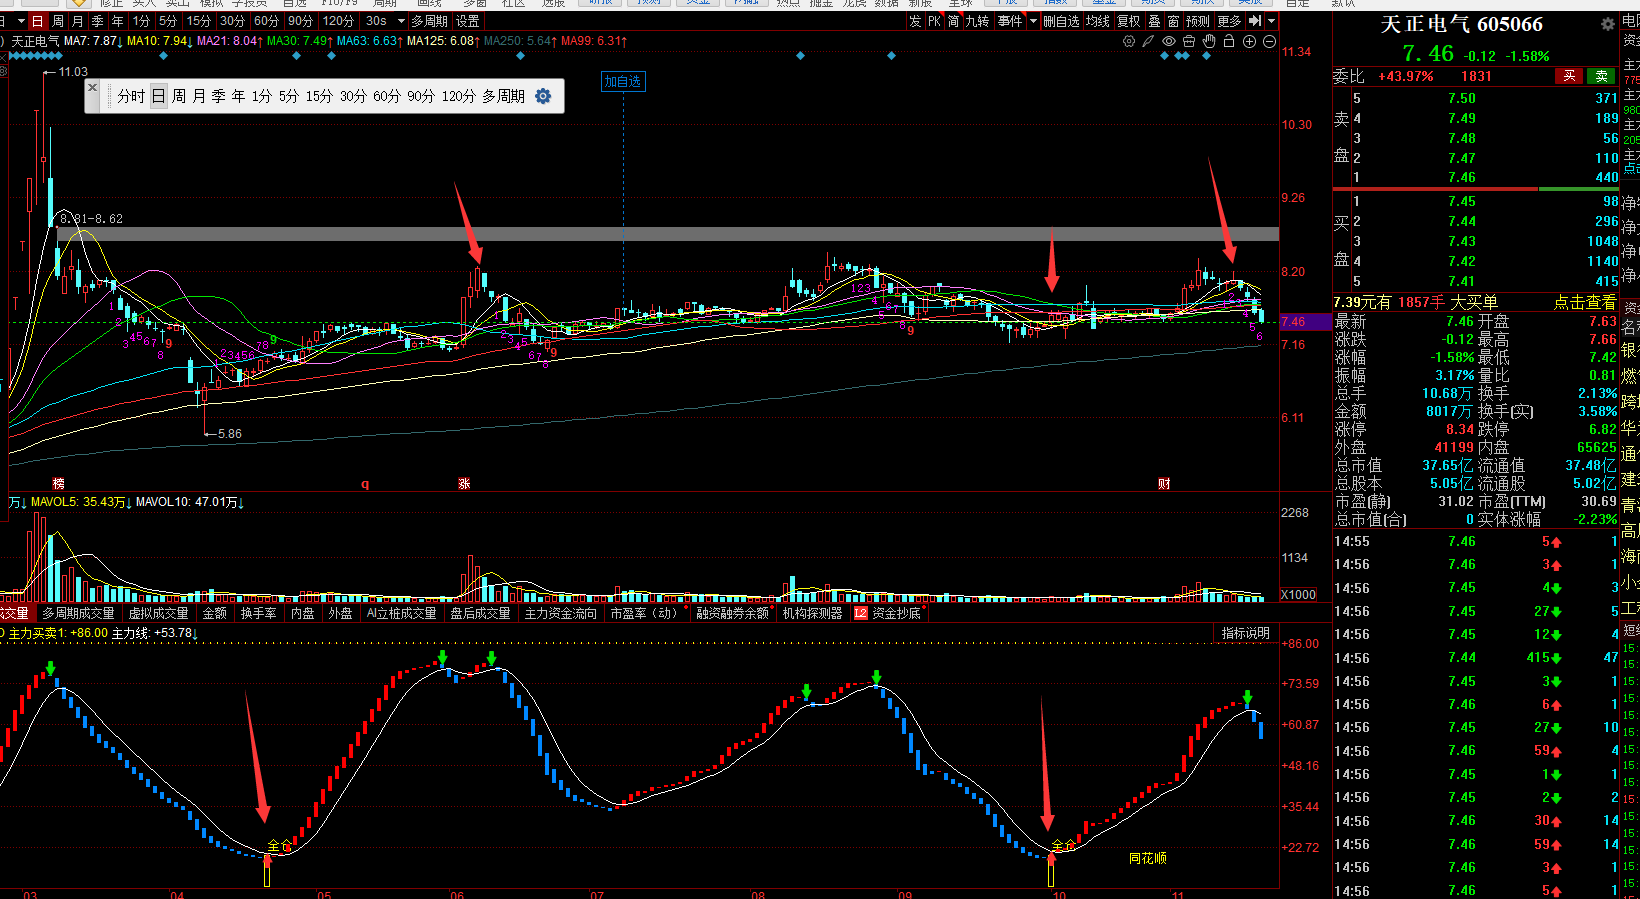The height and width of the screenshot is (899, 1640).
Task: Open 设置 in top toolbar
Action: click(x=468, y=21)
